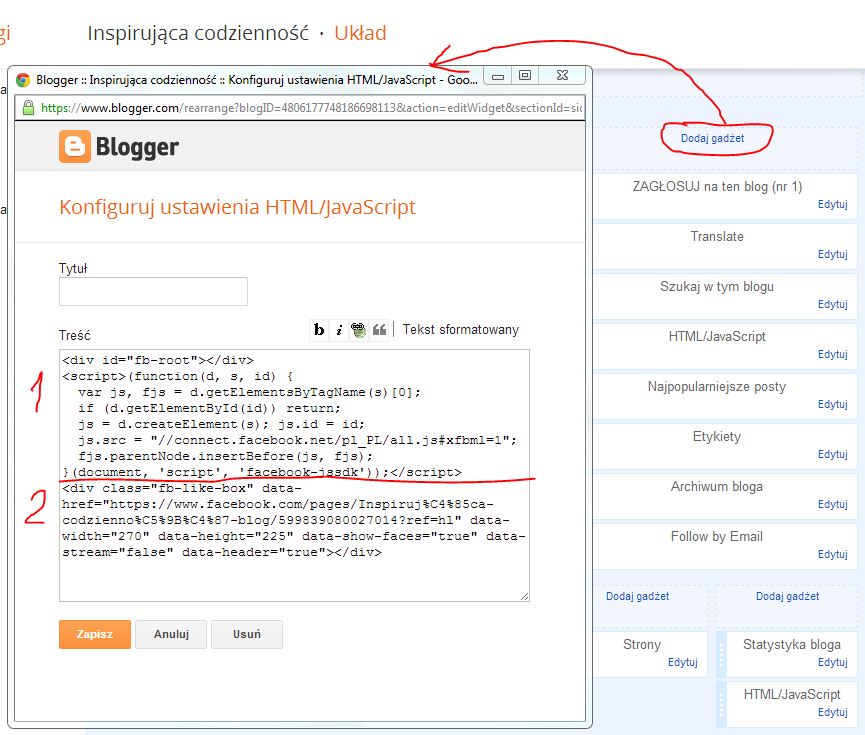
Task: Click the Tytuł field label
Action: pyautogui.click(x=73, y=269)
